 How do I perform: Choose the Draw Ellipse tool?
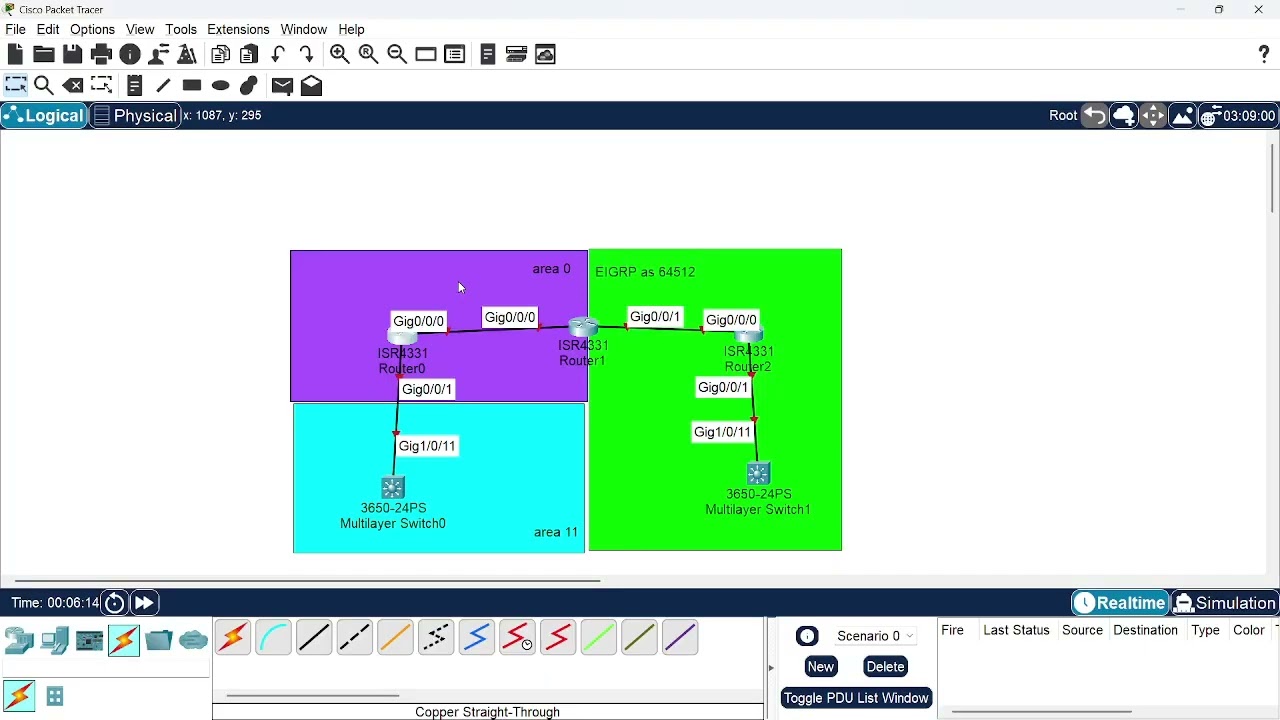pyautogui.click(x=221, y=85)
